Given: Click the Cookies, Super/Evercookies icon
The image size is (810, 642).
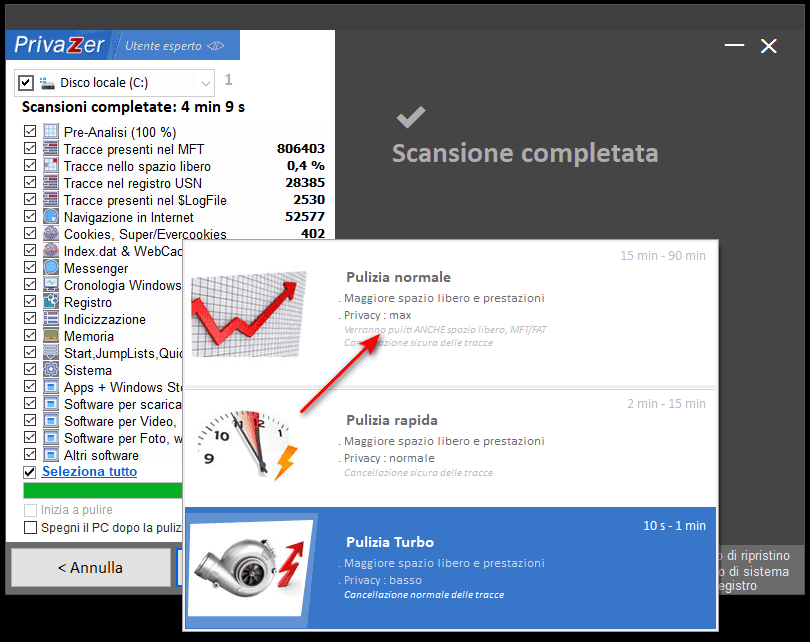Looking at the screenshot, I should pos(51,234).
